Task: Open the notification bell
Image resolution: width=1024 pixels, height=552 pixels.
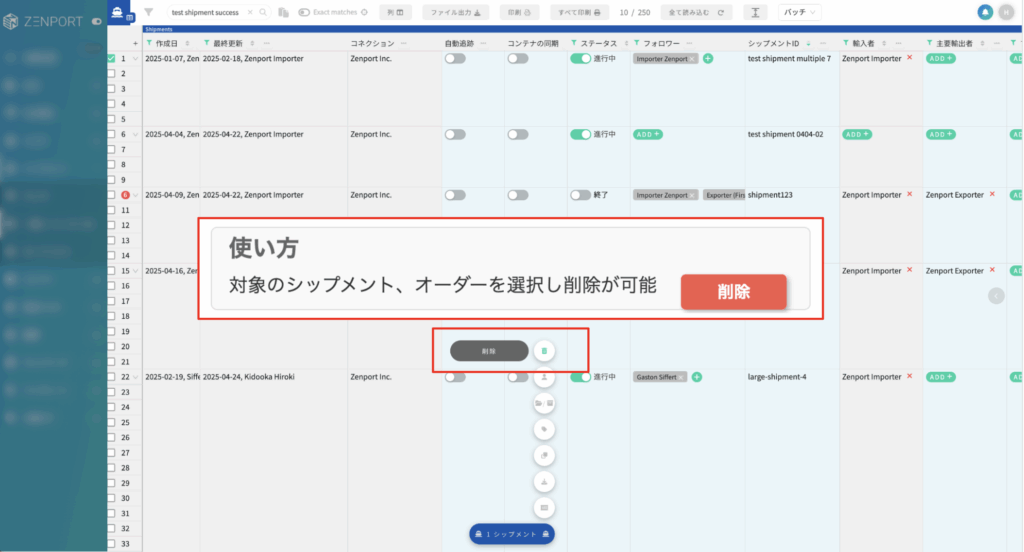Action: tap(985, 12)
